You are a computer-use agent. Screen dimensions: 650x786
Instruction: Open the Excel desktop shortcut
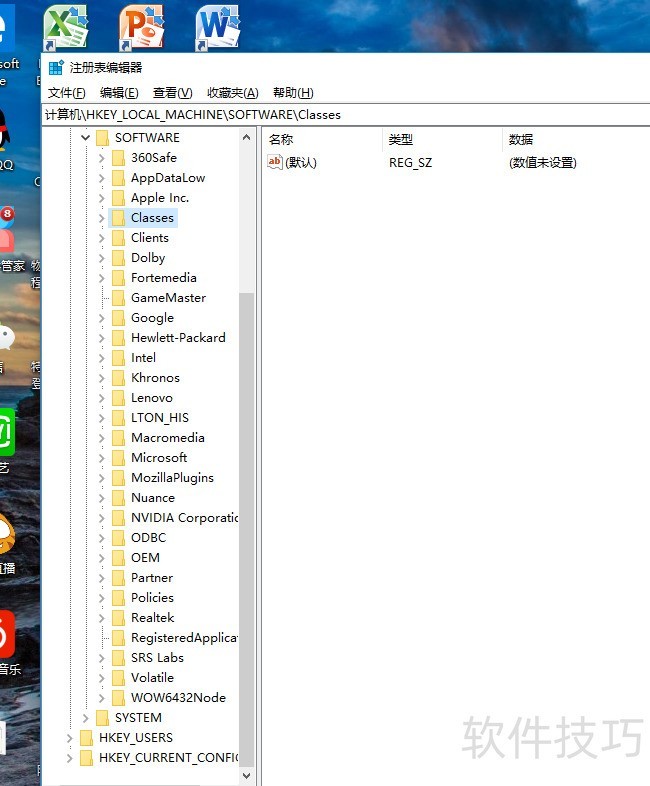66,28
